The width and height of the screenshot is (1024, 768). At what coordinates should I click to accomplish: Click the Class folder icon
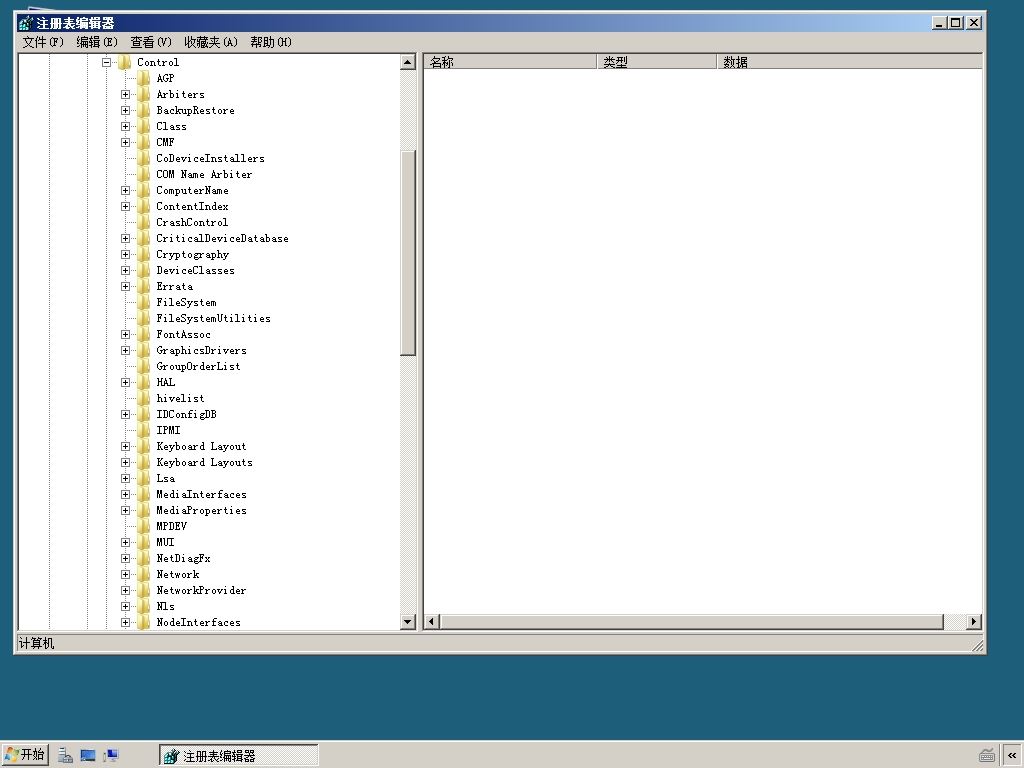tap(144, 126)
